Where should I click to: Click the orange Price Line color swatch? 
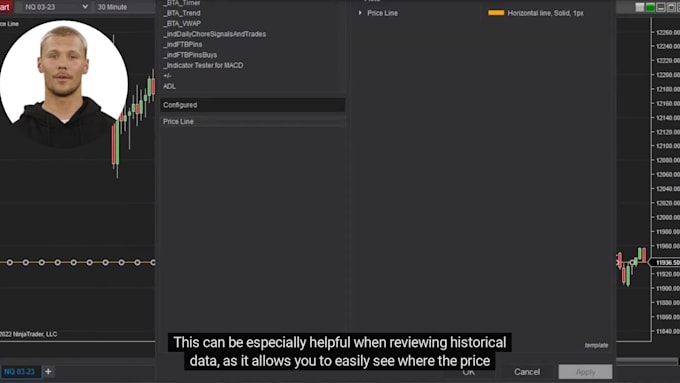click(x=496, y=13)
